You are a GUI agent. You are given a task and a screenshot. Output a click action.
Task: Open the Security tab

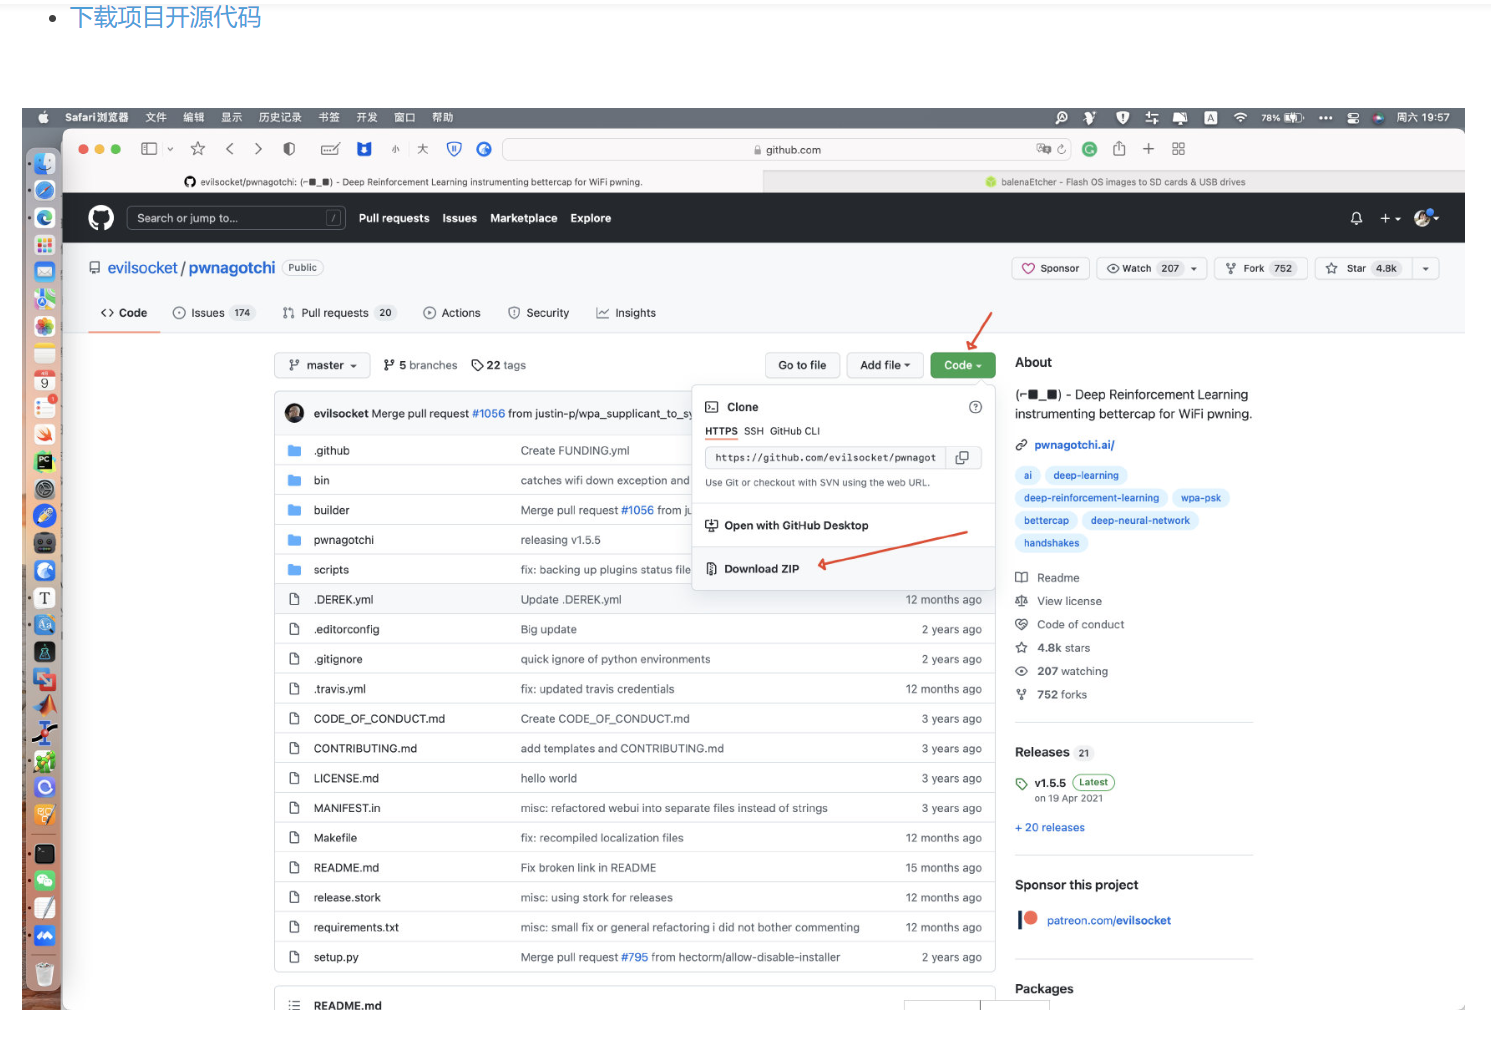[x=538, y=313]
